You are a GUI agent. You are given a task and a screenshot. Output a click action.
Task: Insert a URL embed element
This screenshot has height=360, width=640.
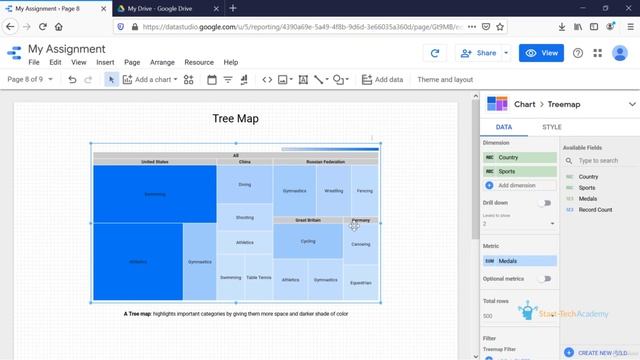[x=267, y=80]
